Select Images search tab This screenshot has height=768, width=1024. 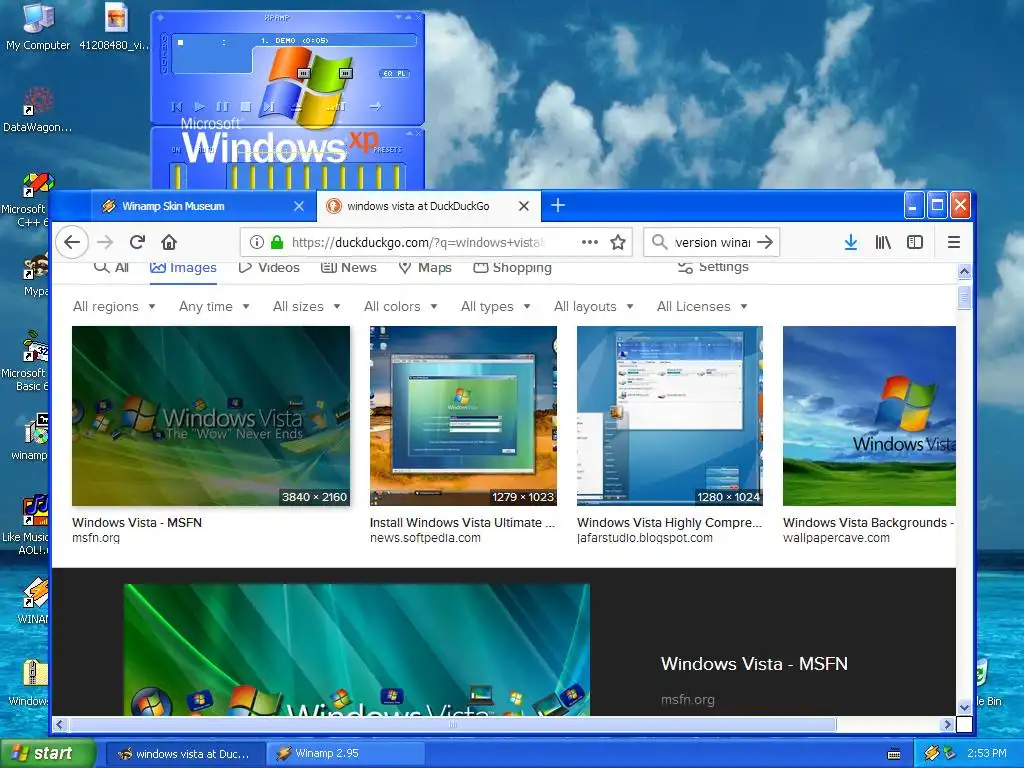pyautogui.click(x=183, y=268)
